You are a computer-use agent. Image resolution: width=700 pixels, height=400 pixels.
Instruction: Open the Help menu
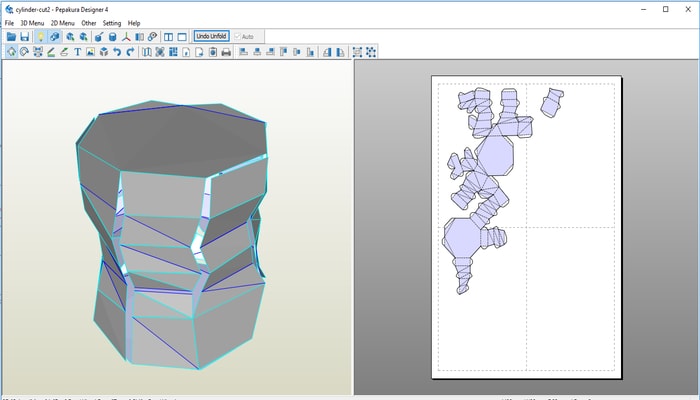click(134, 22)
